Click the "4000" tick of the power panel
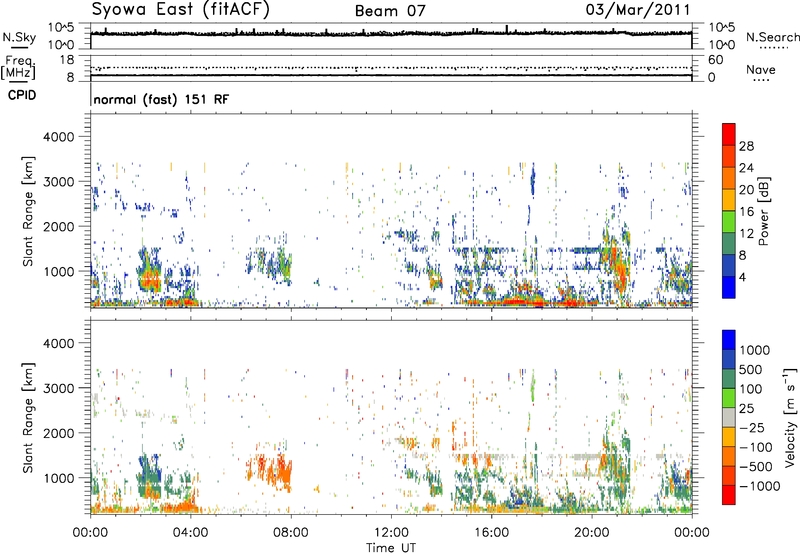This screenshot has height=554, width=800. 58,137
